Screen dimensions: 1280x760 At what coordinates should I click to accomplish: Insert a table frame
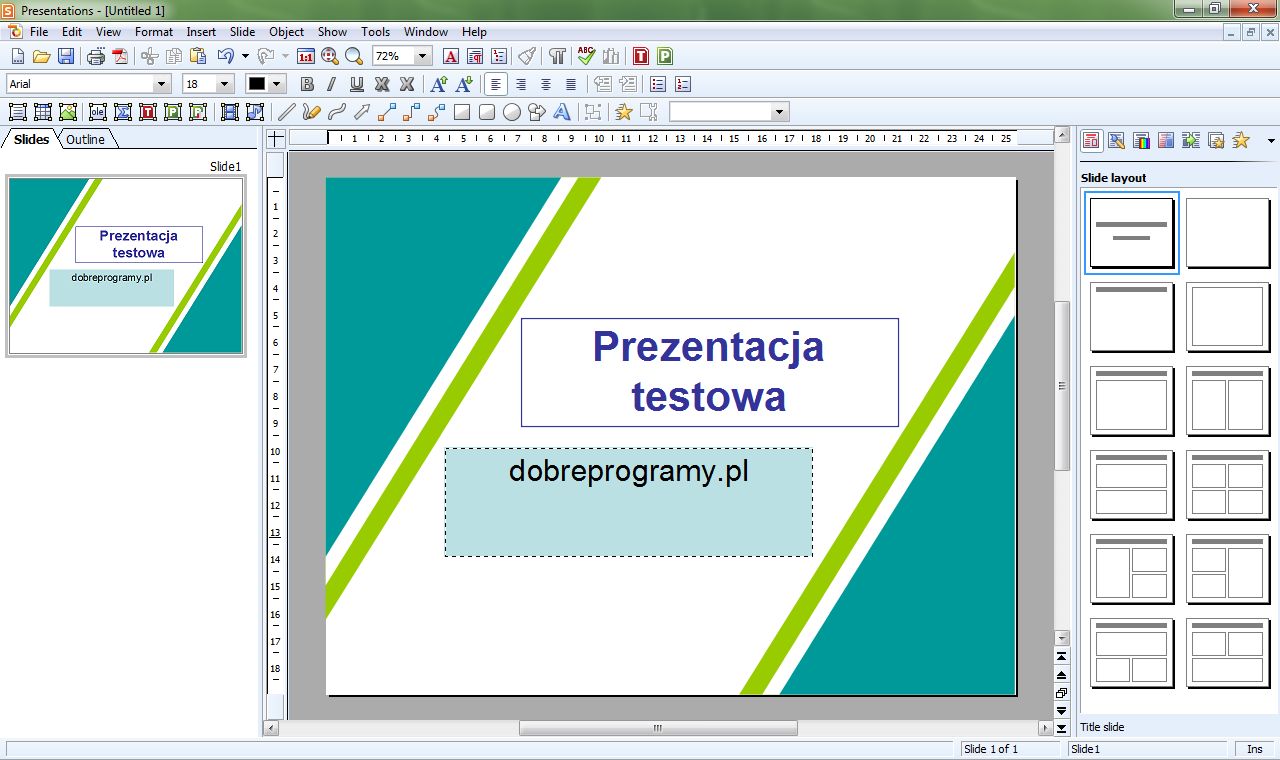tap(43, 112)
